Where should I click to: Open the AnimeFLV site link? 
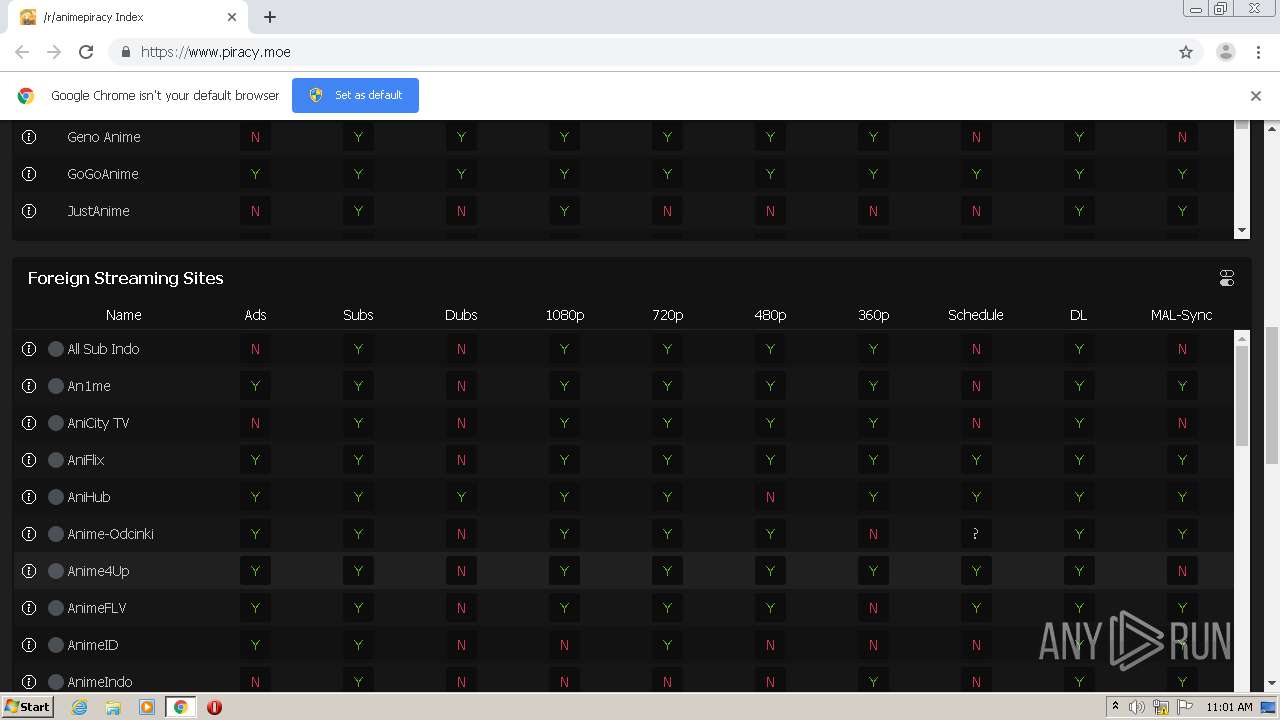(x=97, y=608)
